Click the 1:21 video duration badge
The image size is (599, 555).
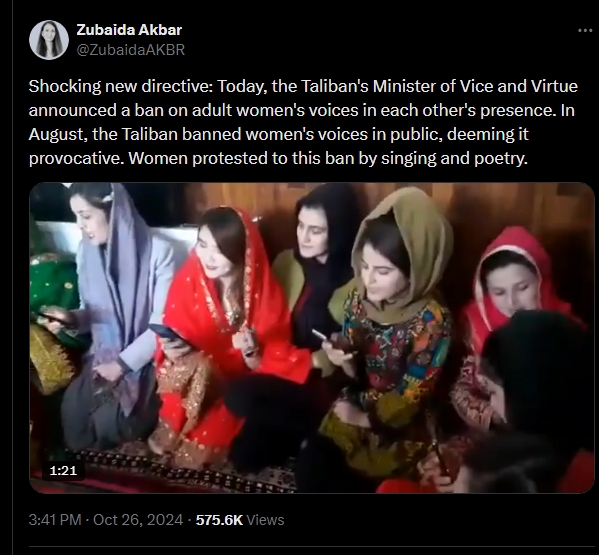click(x=63, y=471)
